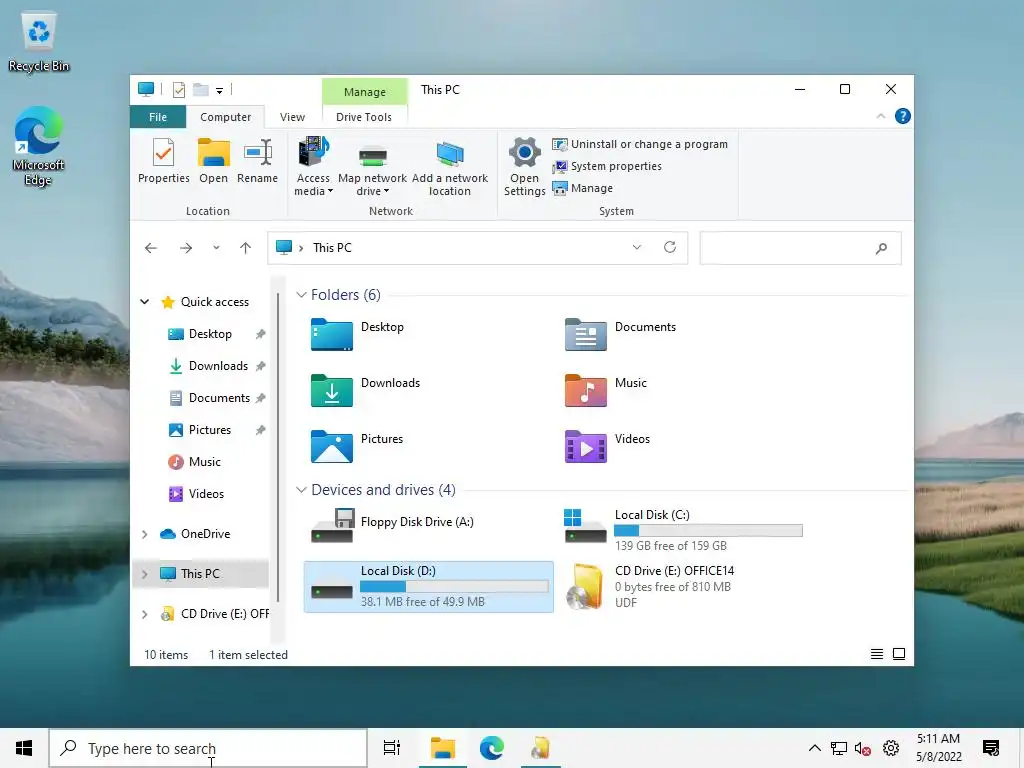Switch to the Details view layout button
This screenshot has height=768, width=1024.
click(877, 654)
